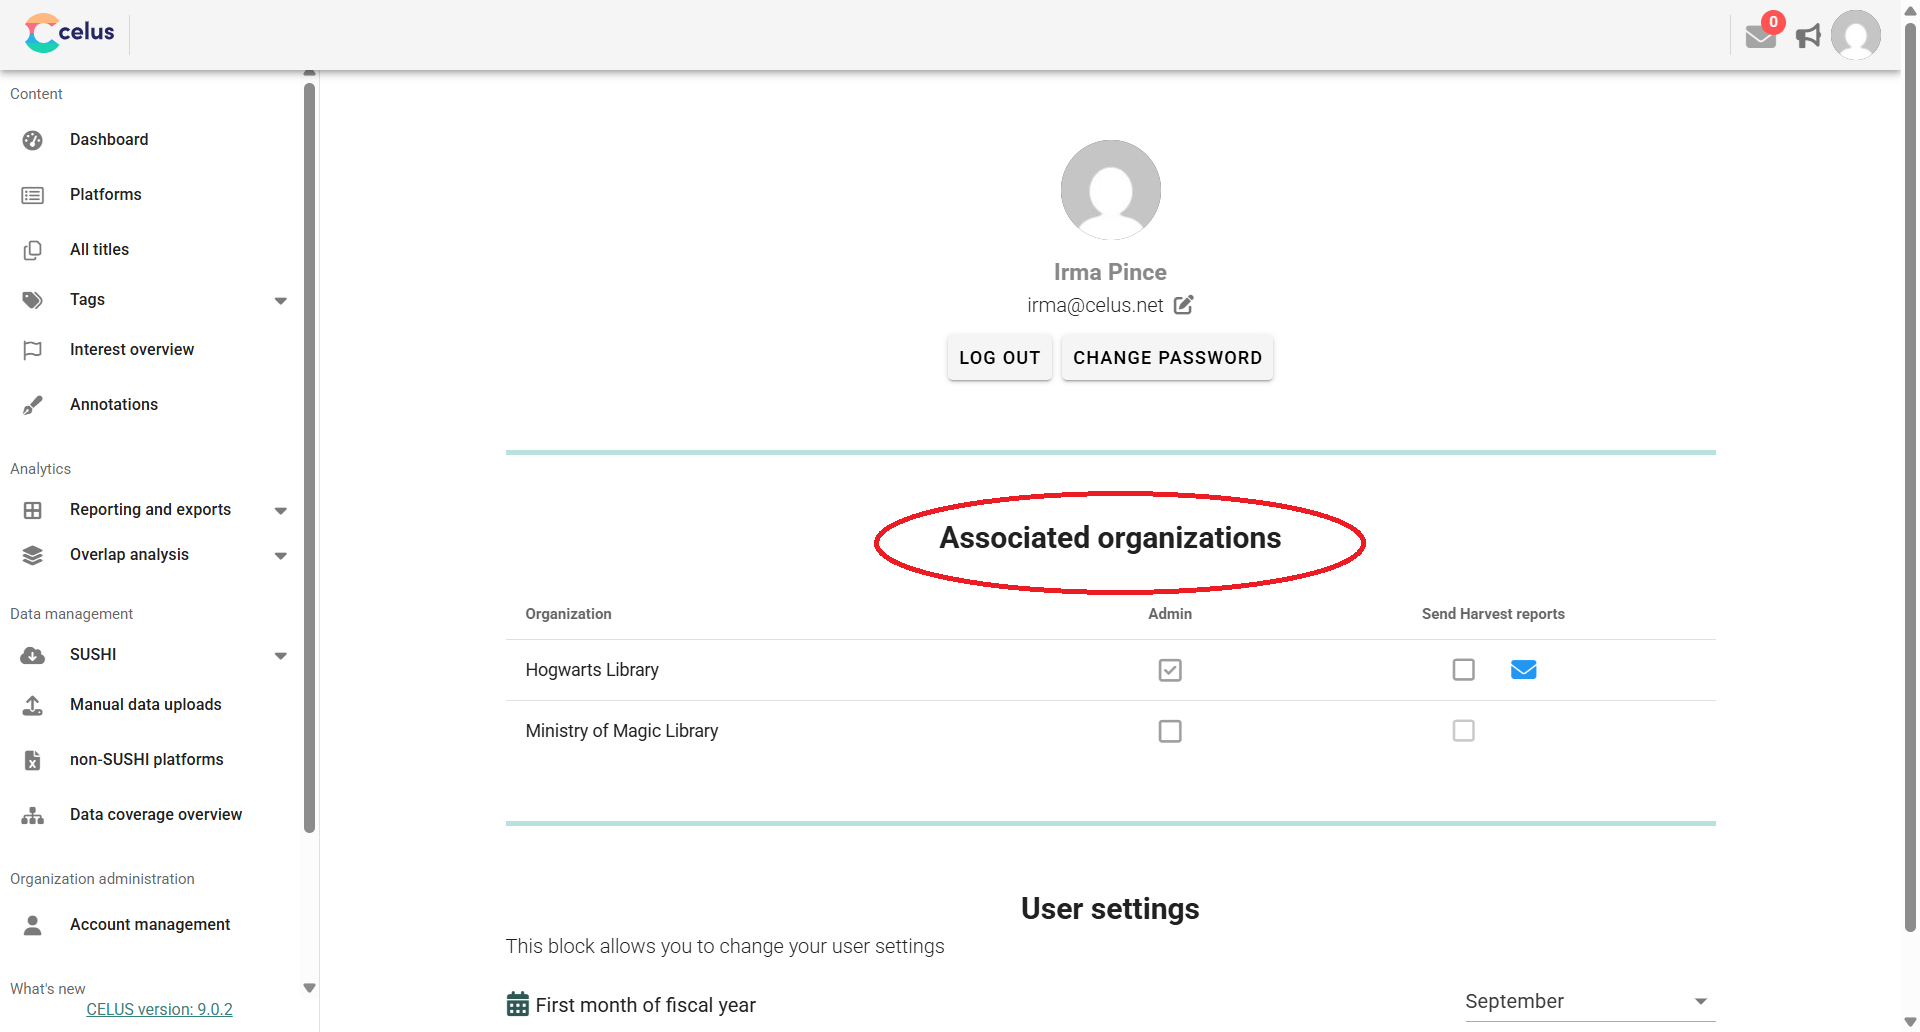Click the blue envelope icon for Hogwarts Library

[1524, 670]
